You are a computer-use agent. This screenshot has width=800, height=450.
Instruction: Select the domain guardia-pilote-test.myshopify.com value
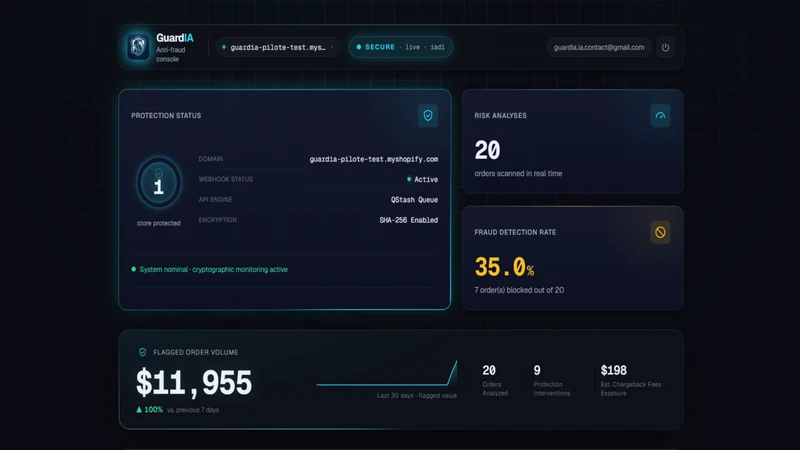click(373, 159)
